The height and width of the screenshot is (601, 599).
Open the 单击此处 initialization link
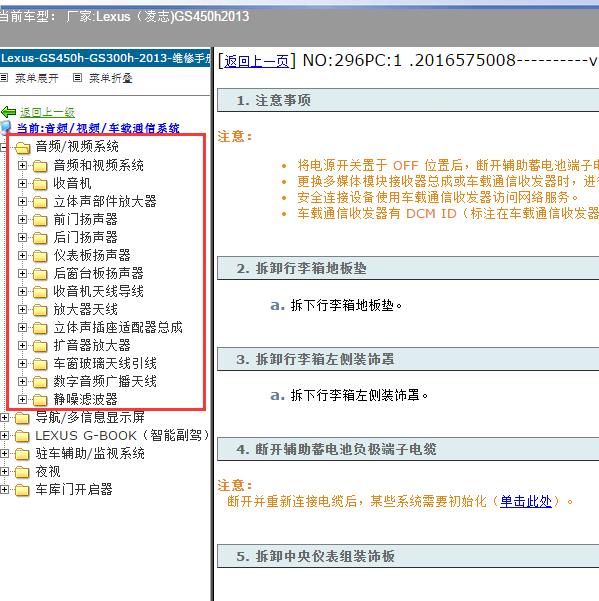(525, 501)
